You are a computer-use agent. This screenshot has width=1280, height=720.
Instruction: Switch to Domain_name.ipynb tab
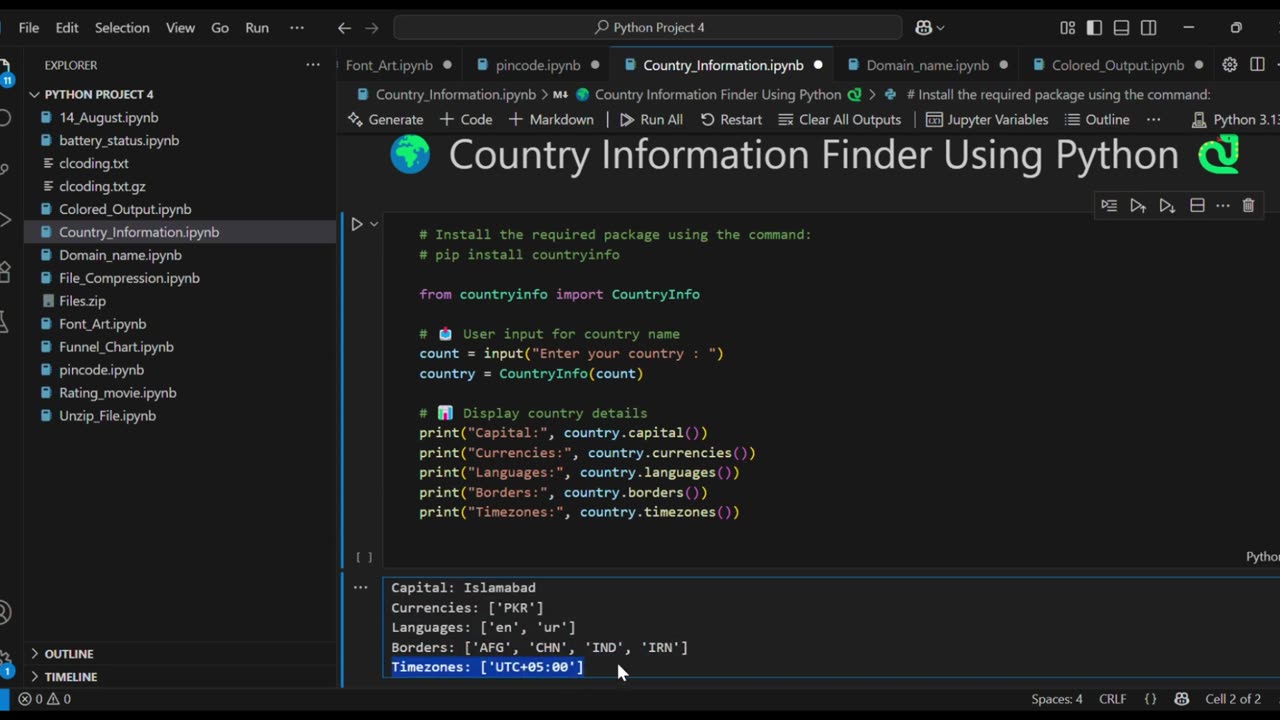(x=927, y=65)
